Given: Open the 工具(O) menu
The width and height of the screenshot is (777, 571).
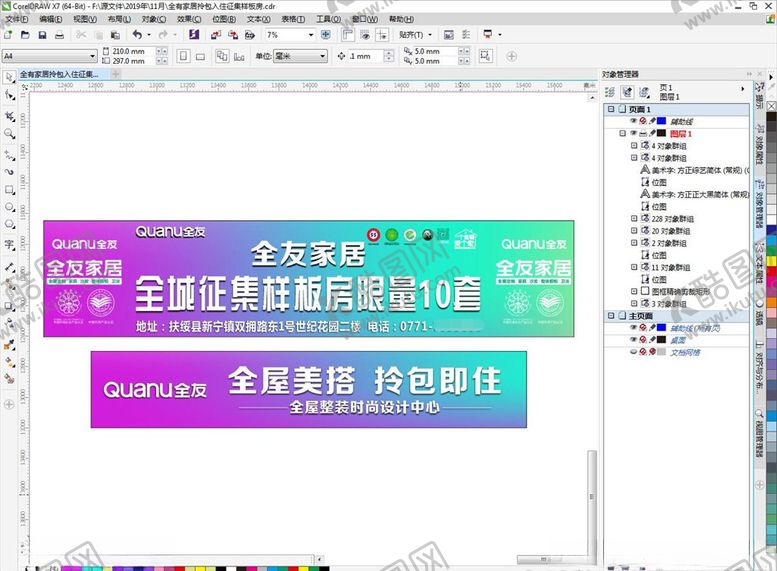Looking at the screenshot, I should pyautogui.click(x=329, y=19).
